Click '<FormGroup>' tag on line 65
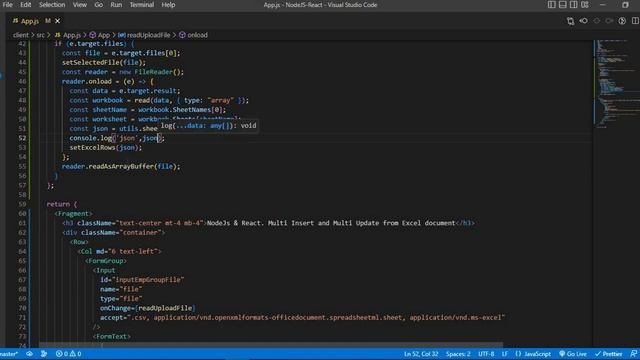The width and height of the screenshot is (640, 360). coord(106,261)
